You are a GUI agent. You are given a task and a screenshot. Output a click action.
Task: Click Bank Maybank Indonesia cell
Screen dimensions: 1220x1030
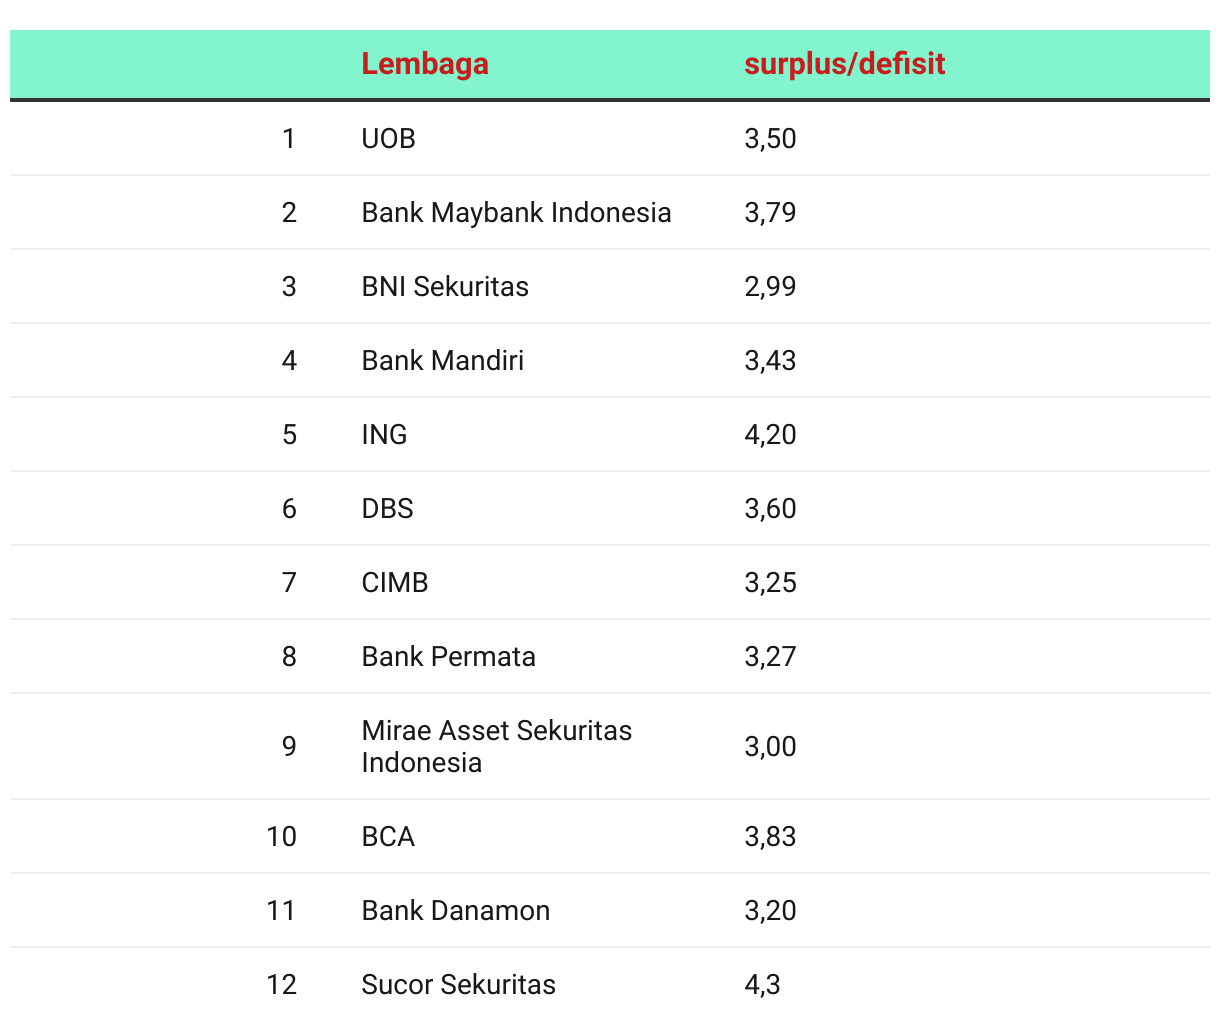click(x=516, y=212)
